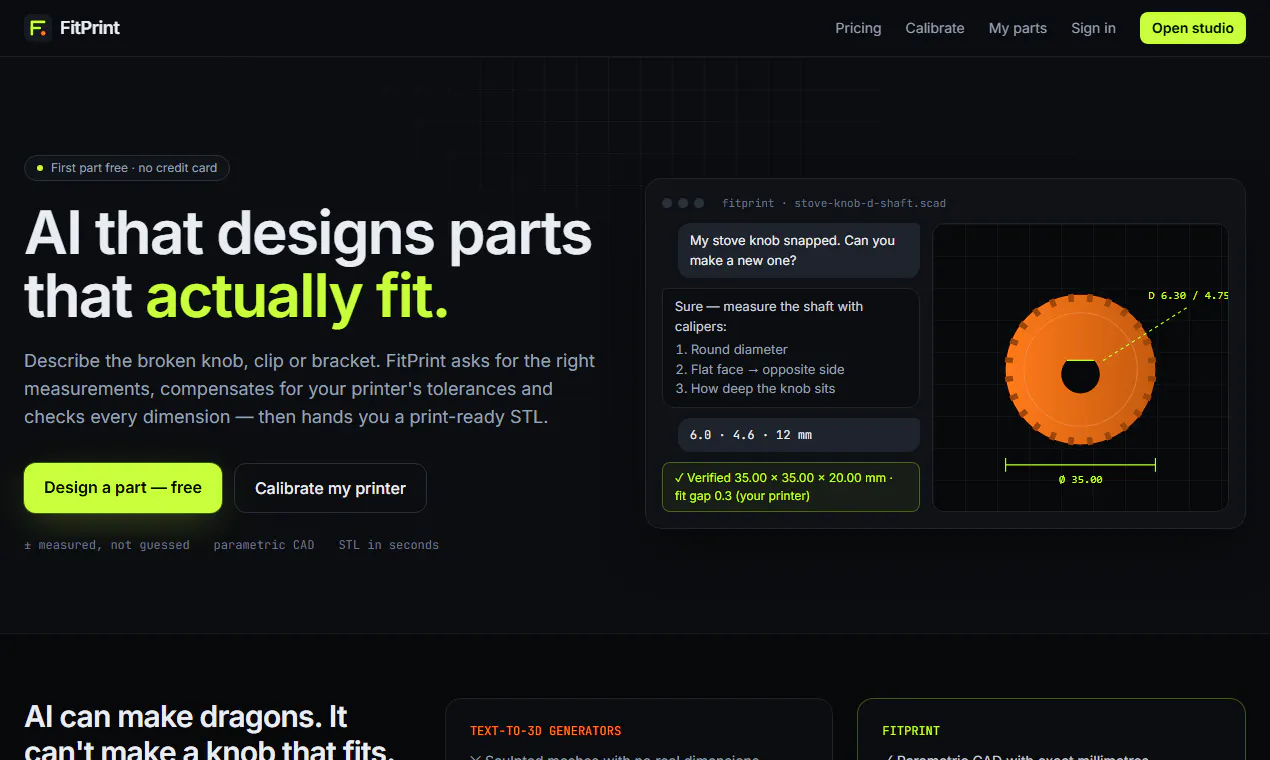Click 'Round diameter' in the caliper list
1270x760 pixels.
pyautogui.click(x=739, y=349)
